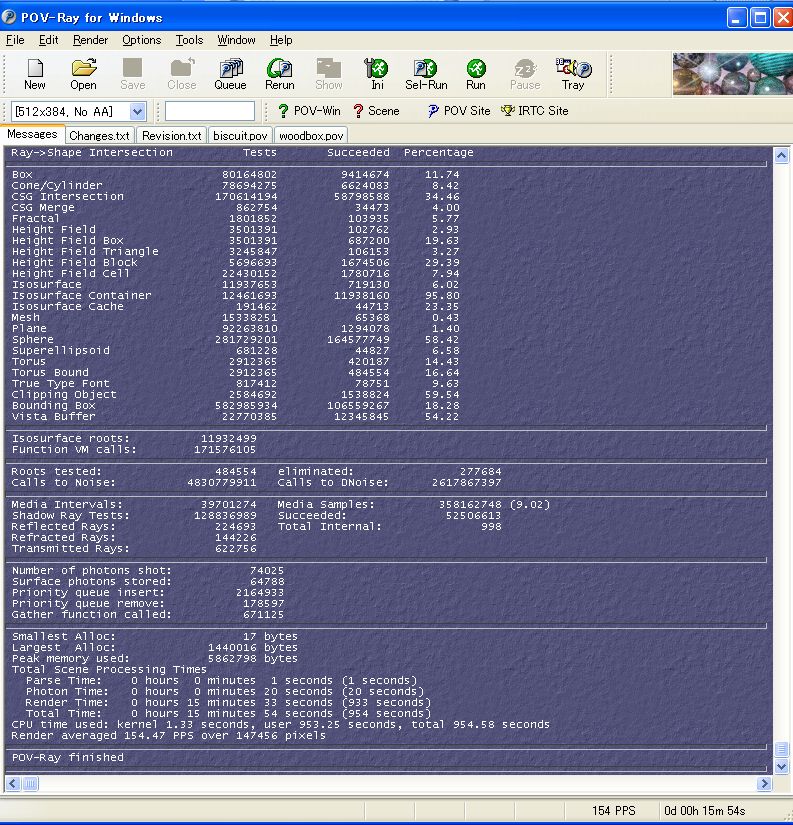Image resolution: width=793 pixels, height=825 pixels.
Task: Click the spheres thumbnail image in toolbar
Action: tap(732, 74)
